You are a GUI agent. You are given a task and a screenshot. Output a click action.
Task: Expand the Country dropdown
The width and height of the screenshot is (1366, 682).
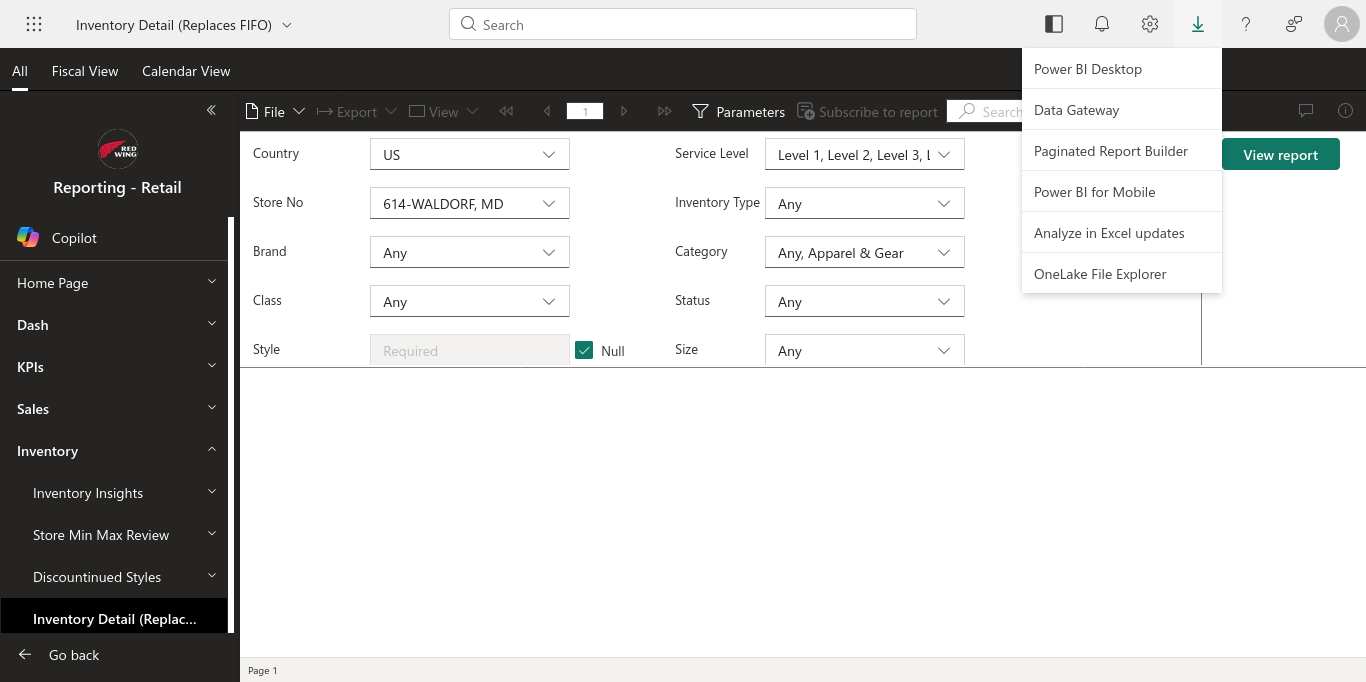tap(469, 154)
